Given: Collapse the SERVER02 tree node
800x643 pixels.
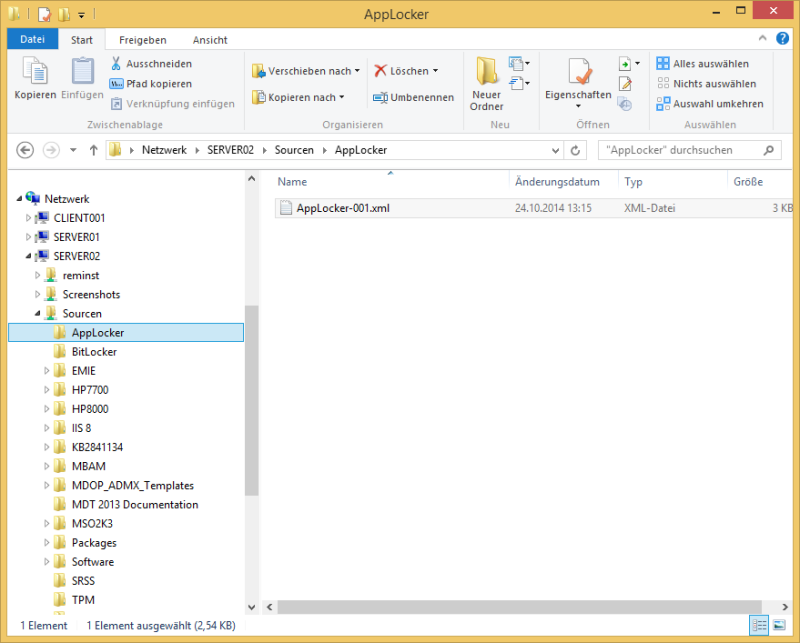Looking at the screenshot, I should 29,256.
